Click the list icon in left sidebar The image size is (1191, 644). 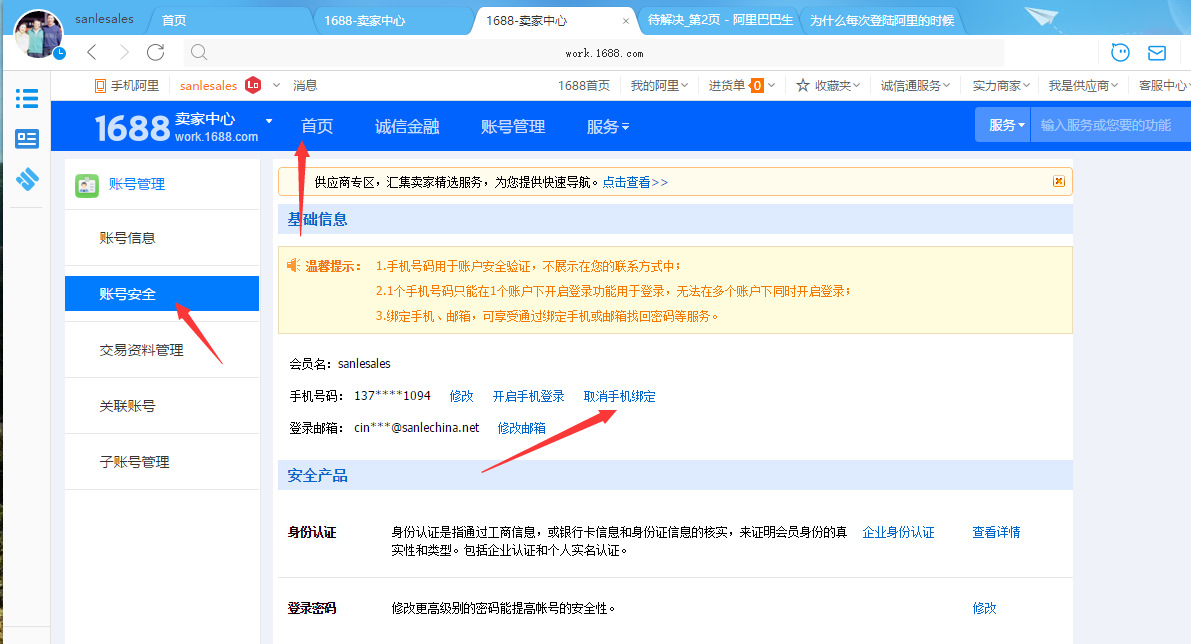click(27, 99)
